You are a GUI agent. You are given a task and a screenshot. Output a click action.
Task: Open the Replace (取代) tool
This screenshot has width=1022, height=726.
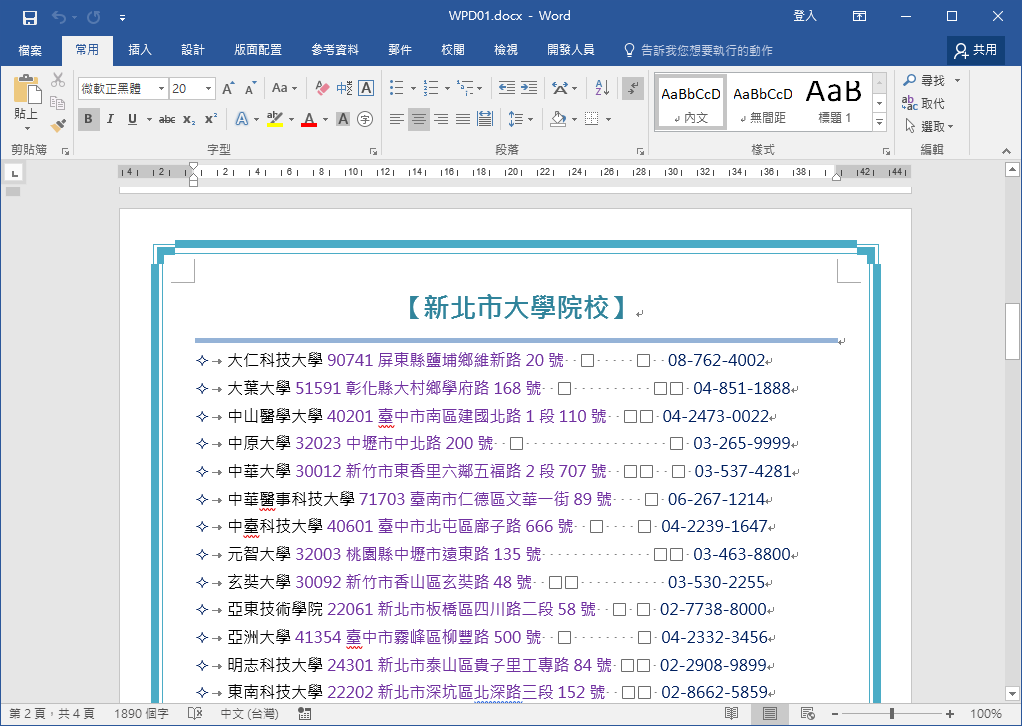[924, 104]
